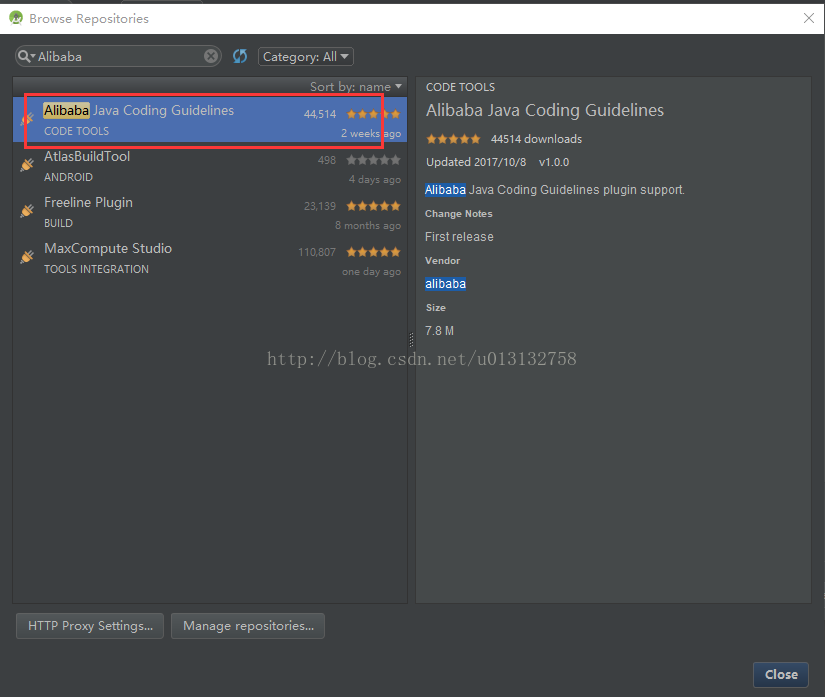Open the Category: All dropdown
The width and height of the screenshot is (825, 697).
coord(306,57)
